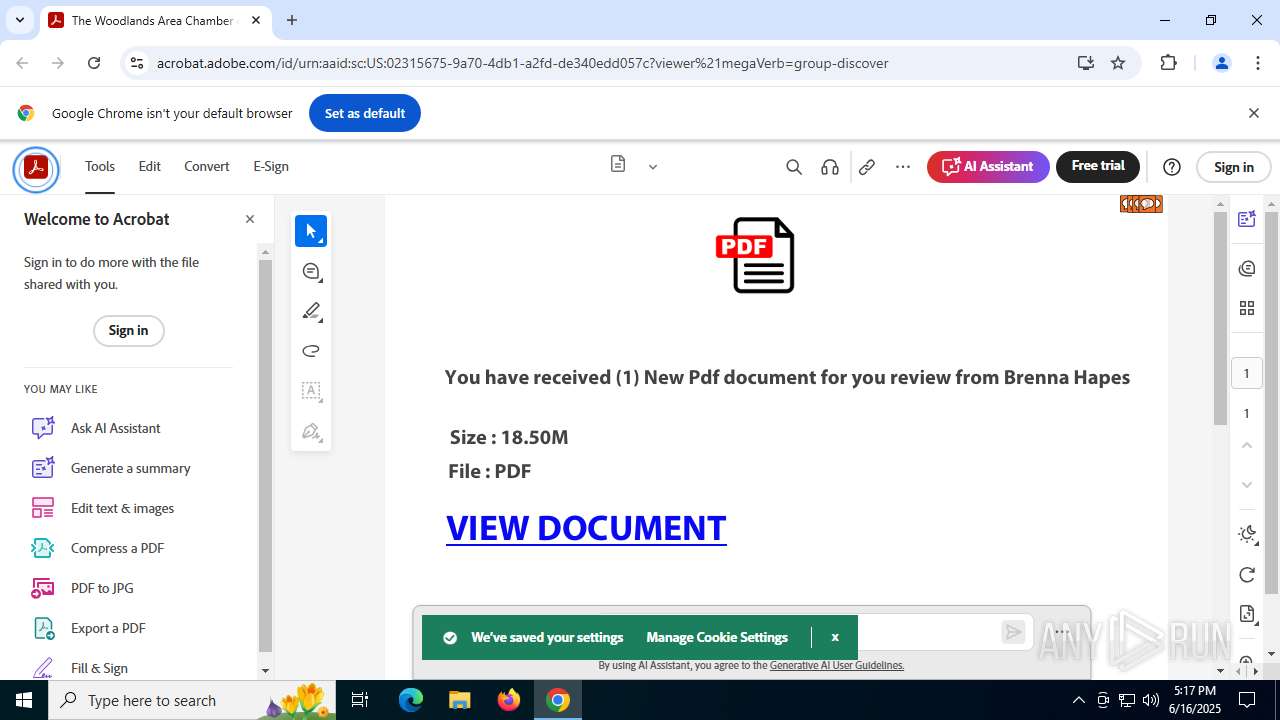Screen dimensions: 1280x720
Task: Click the read aloud headphones icon
Action: pos(830,167)
